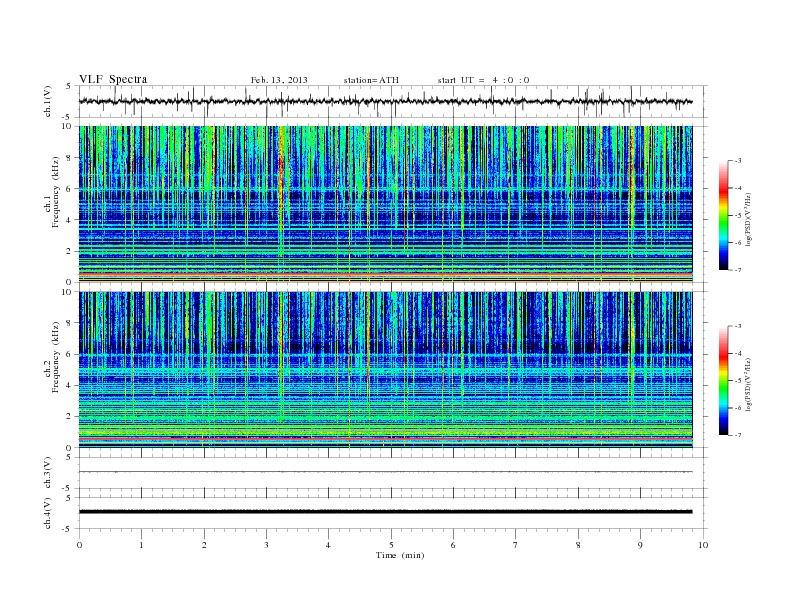792x612 pixels.
Task: Click inside the ch.1 spectrogram panel
Action: pyautogui.click(x=385, y=204)
